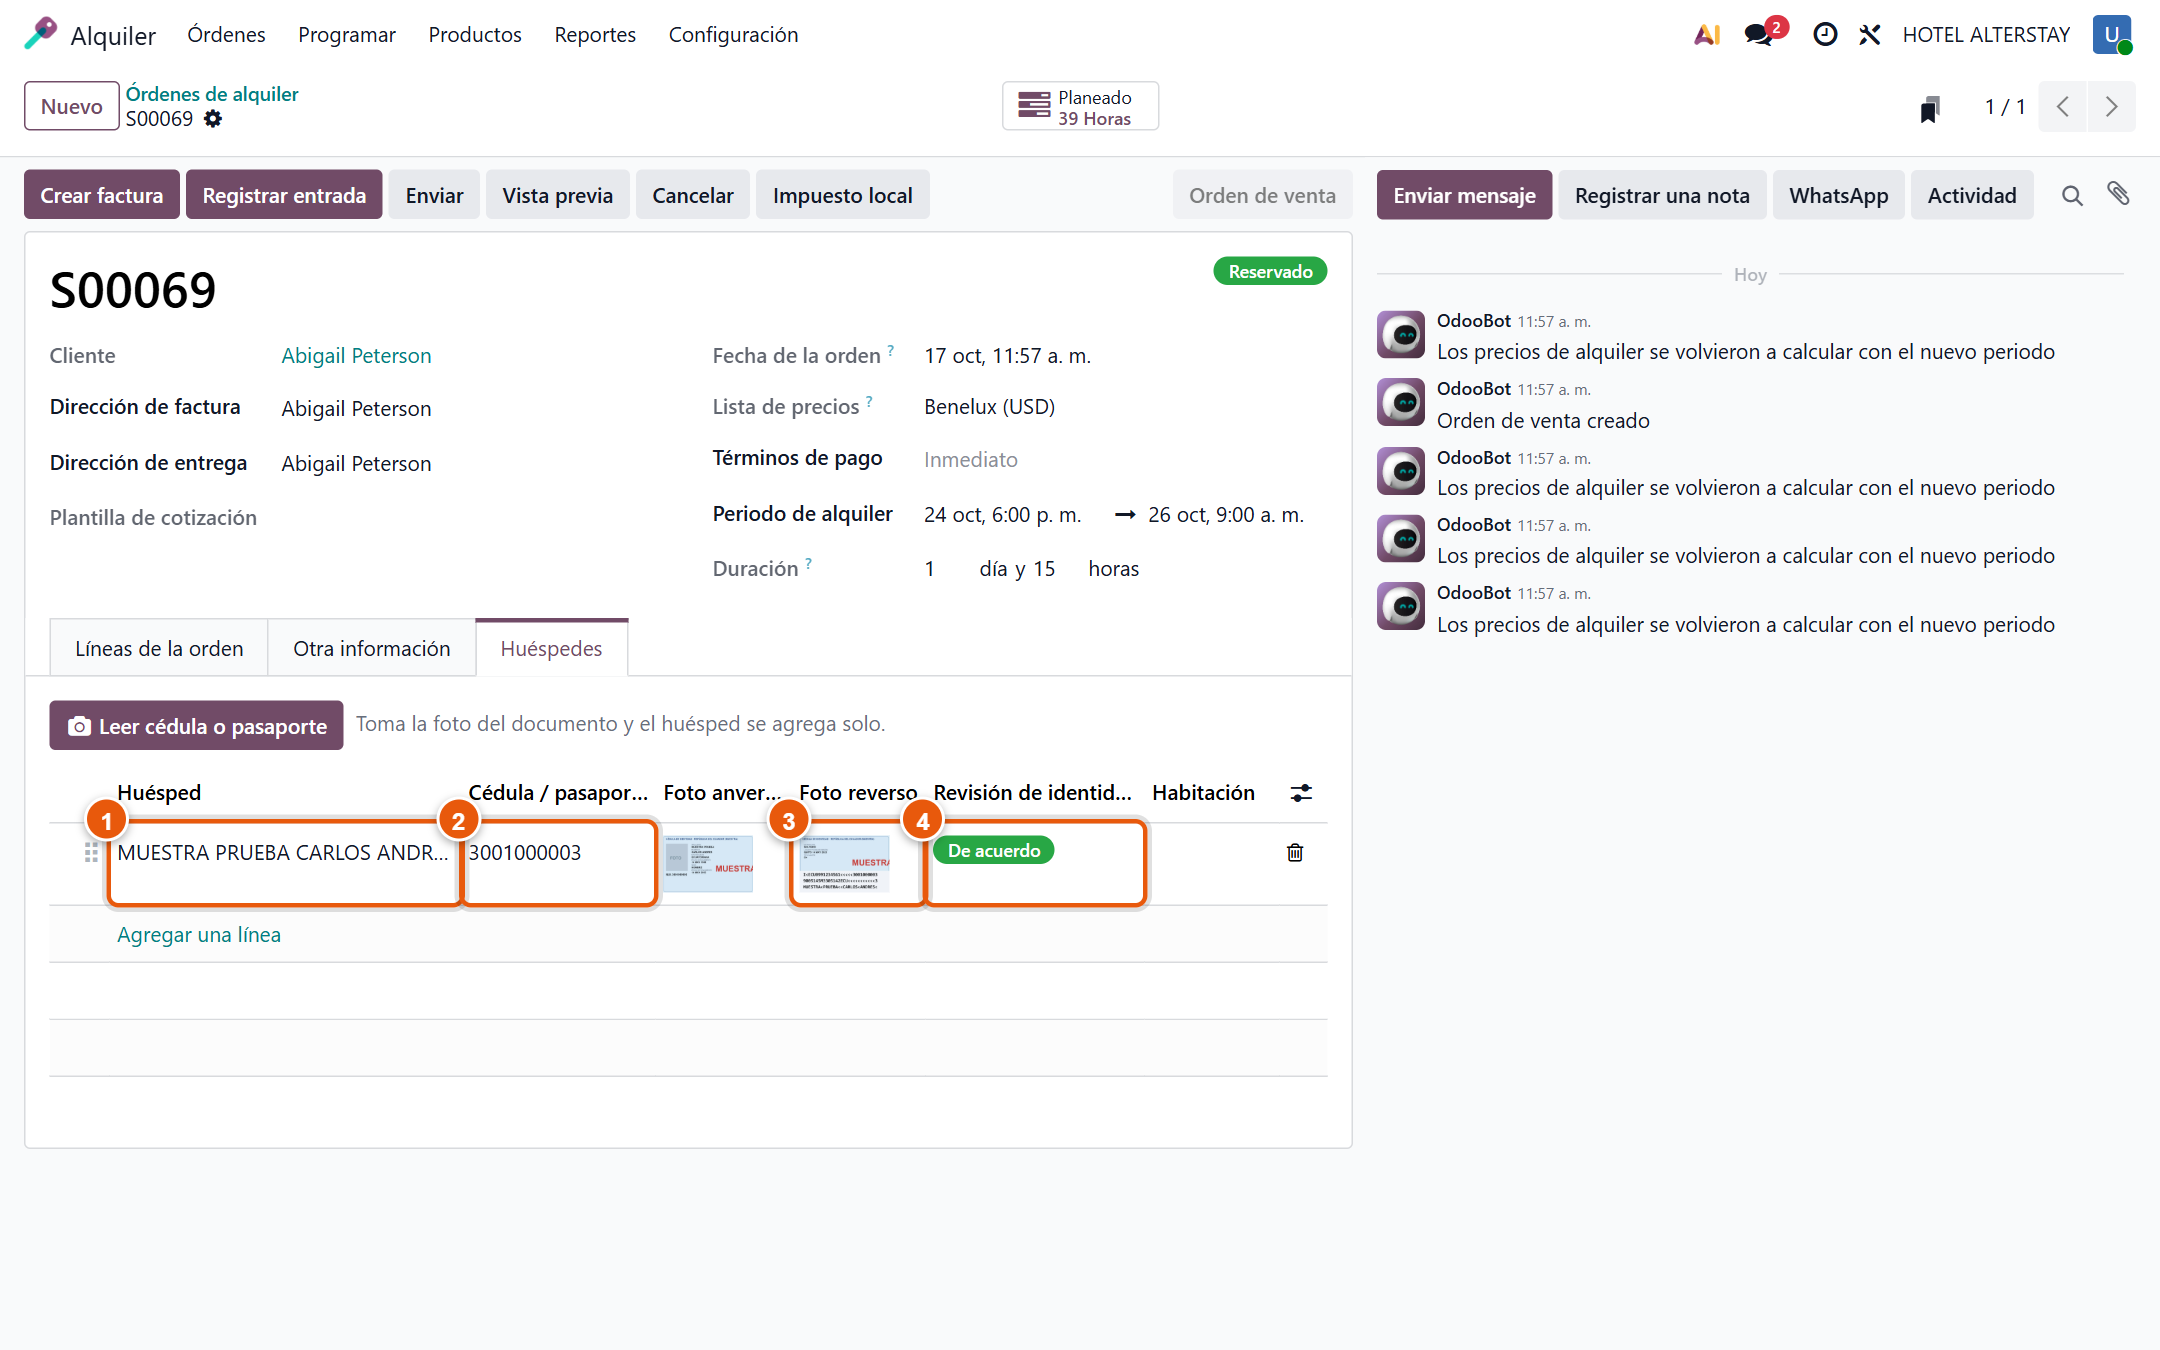This screenshot has width=2160, height=1350.
Task: Click the Registrar entrada button
Action: (284, 195)
